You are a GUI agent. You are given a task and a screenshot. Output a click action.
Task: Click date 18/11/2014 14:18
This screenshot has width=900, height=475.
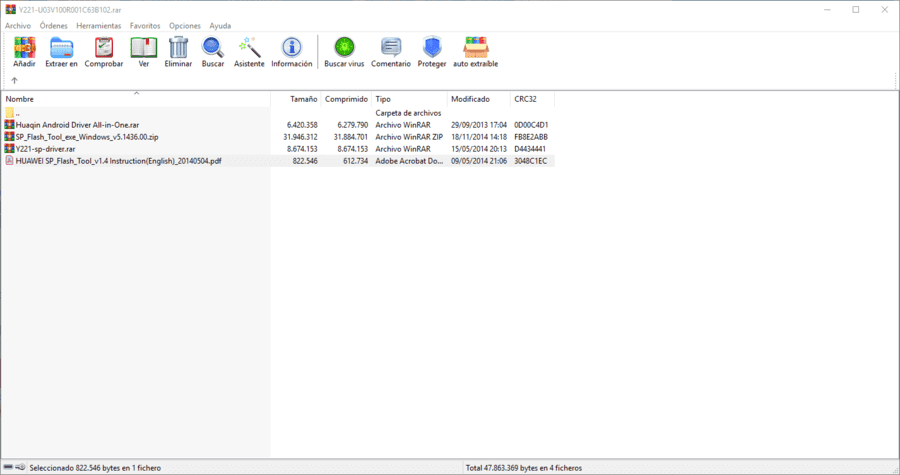point(479,137)
